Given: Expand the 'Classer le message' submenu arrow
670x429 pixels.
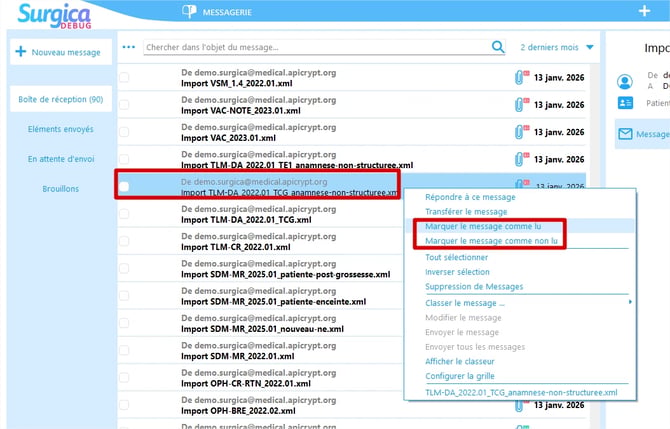Looking at the screenshot, I should coord(630,302).
